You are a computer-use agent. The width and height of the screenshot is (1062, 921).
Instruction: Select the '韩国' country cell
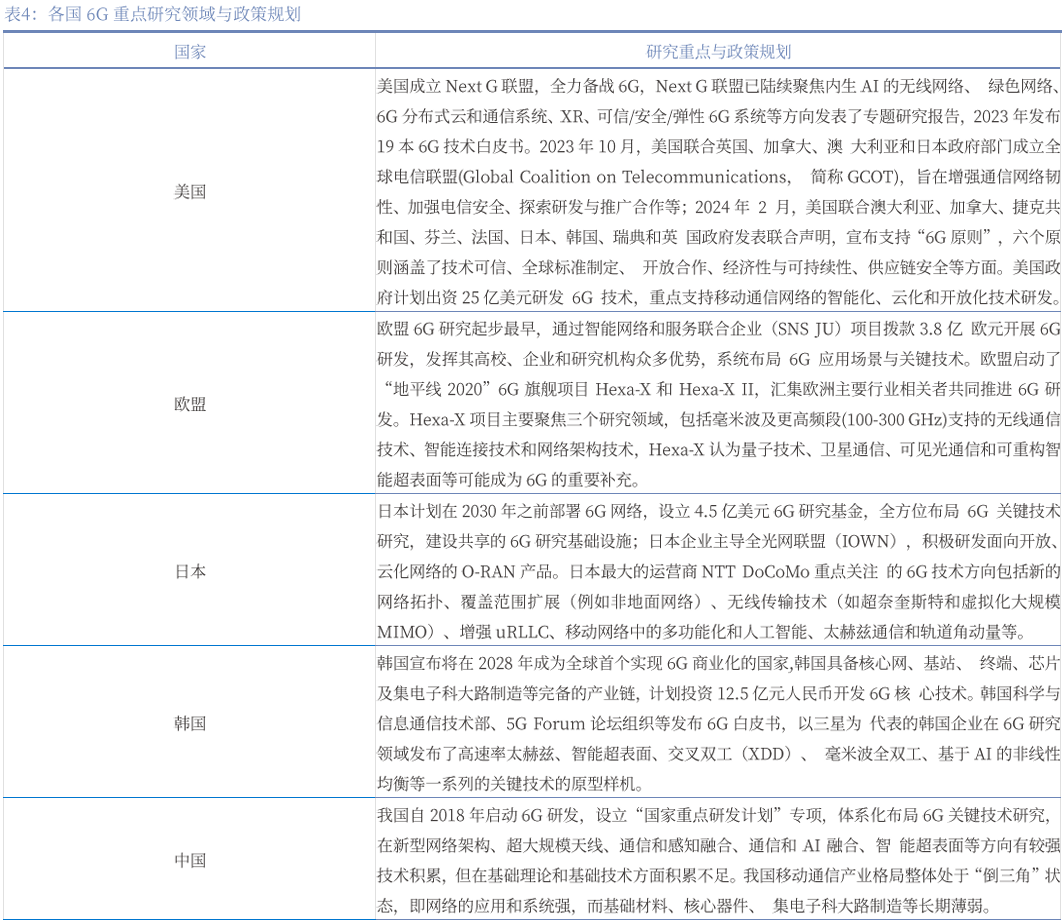coord(190,723)
